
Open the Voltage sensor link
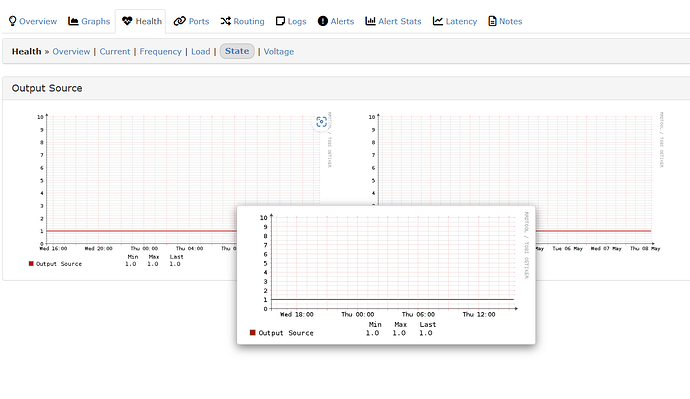[279, 51]
